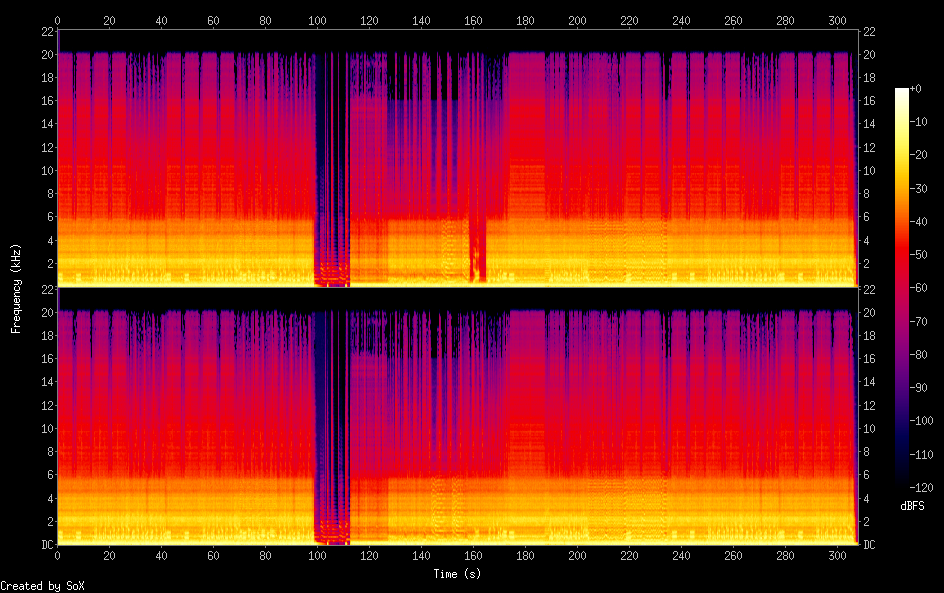Viewport: 944px width, 593px height.
Task: Click the "Time (s)" axis title
Action: (457, 574)
